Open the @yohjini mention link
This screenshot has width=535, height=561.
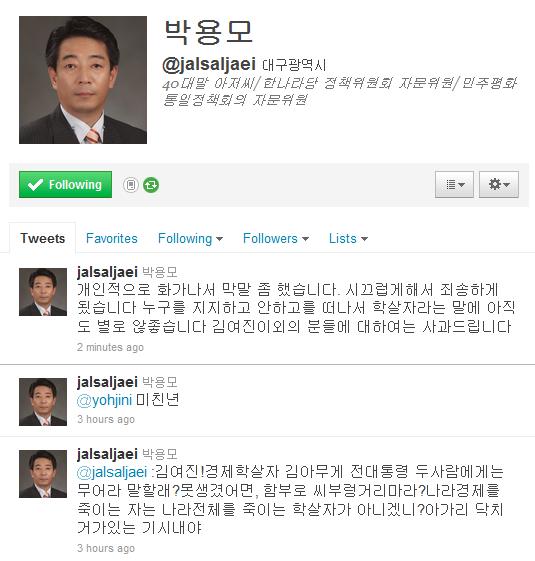coord(104,400)
